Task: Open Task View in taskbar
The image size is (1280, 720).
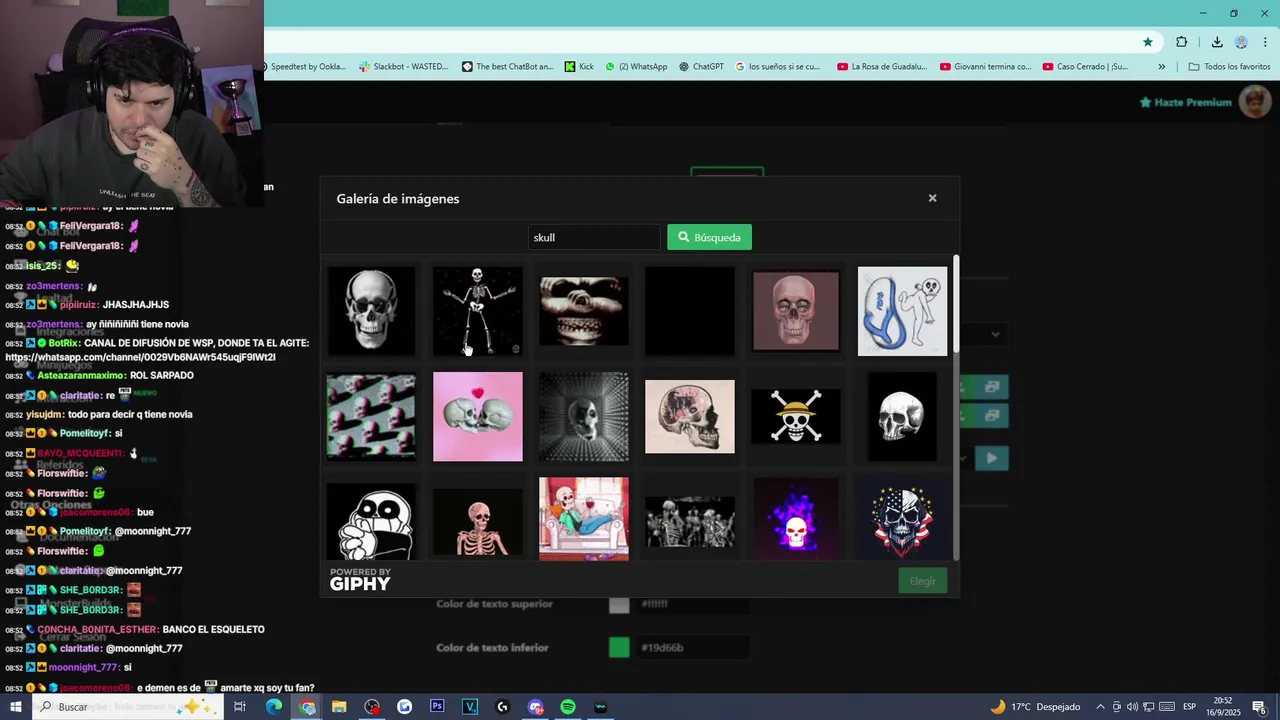Action: tap(240, 707)
